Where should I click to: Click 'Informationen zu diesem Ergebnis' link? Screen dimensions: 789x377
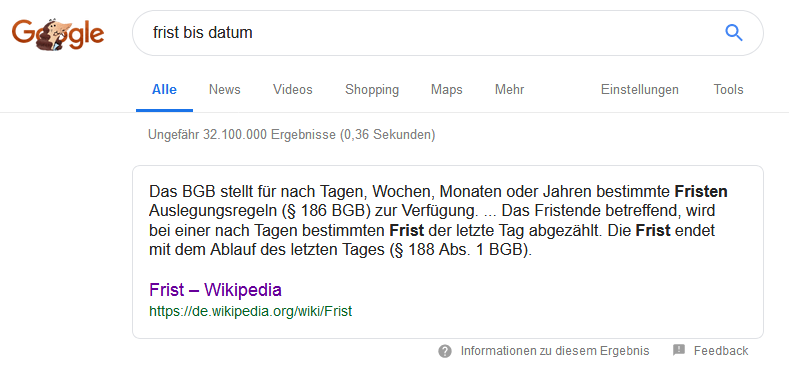555,351
